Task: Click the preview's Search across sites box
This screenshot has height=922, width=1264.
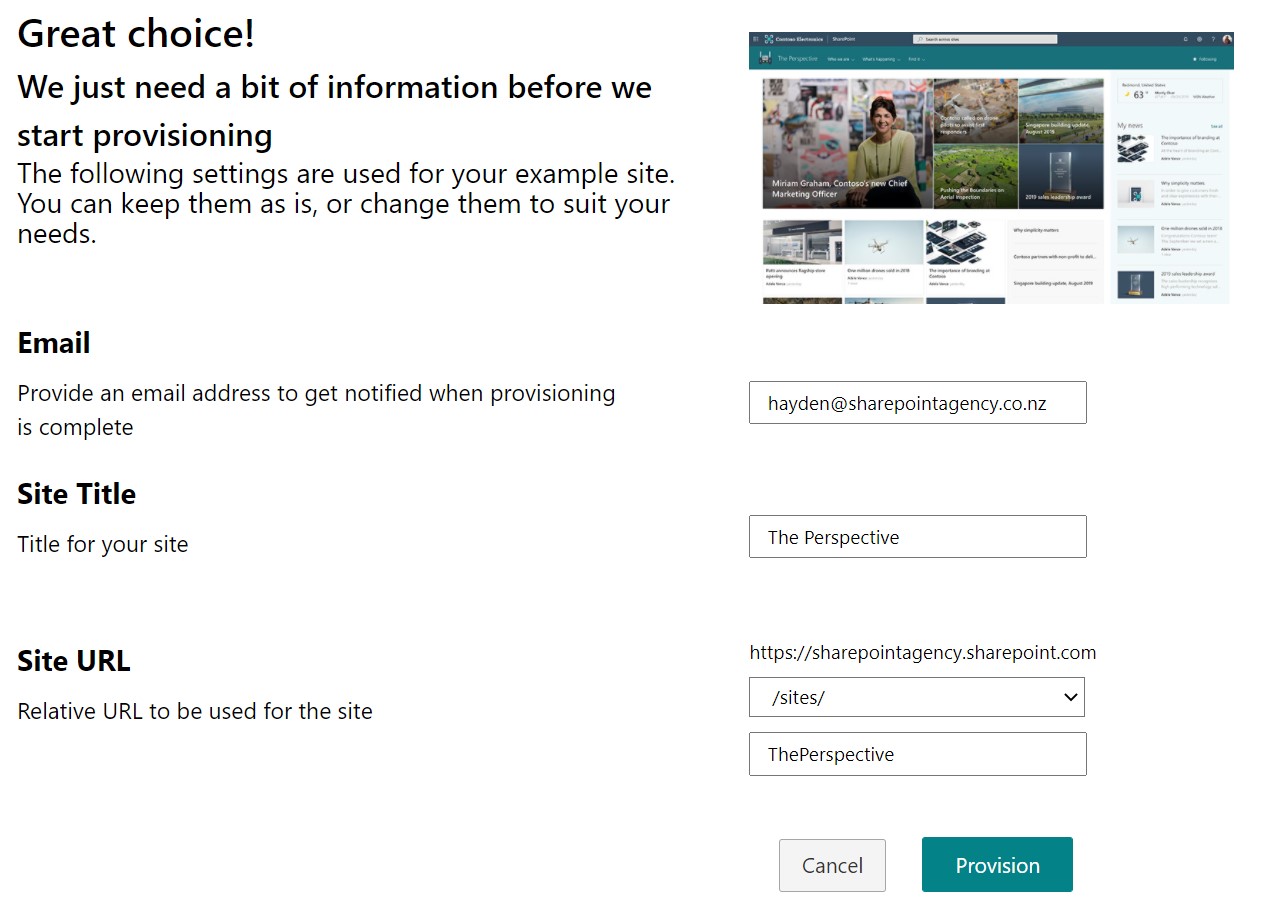Action: (x=985, y=39)
